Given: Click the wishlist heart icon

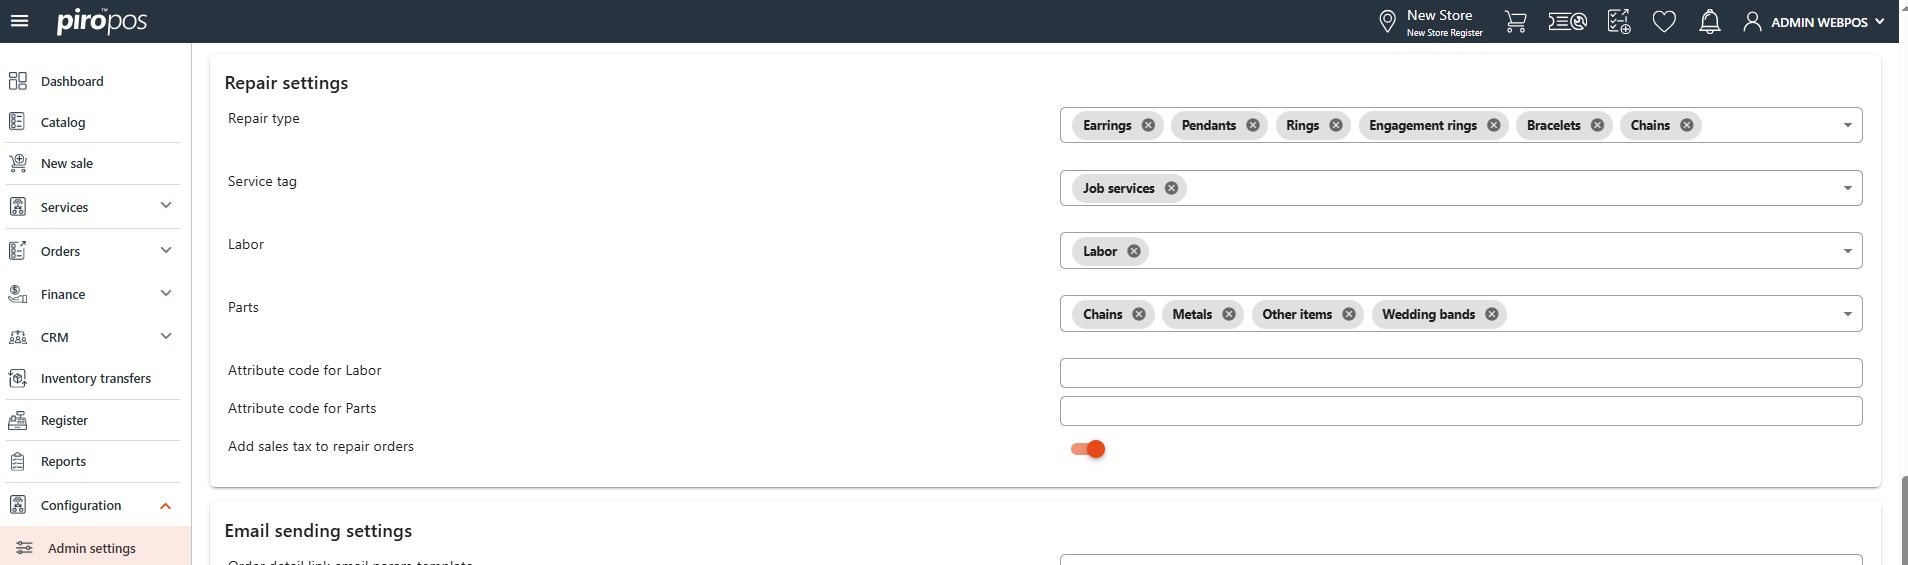Looking at the screenshot, I should [x=1663, y=21].
